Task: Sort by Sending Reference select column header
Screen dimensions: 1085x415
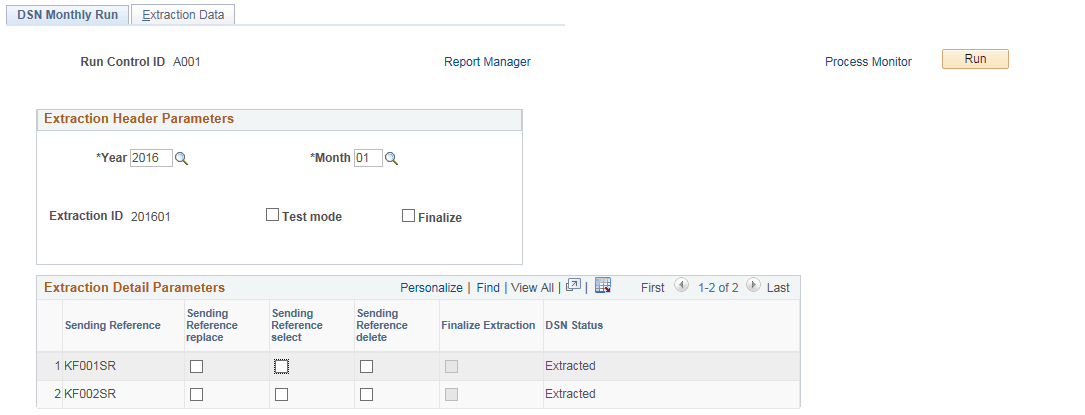Action: pyautogui.click(x=298, y=325)
